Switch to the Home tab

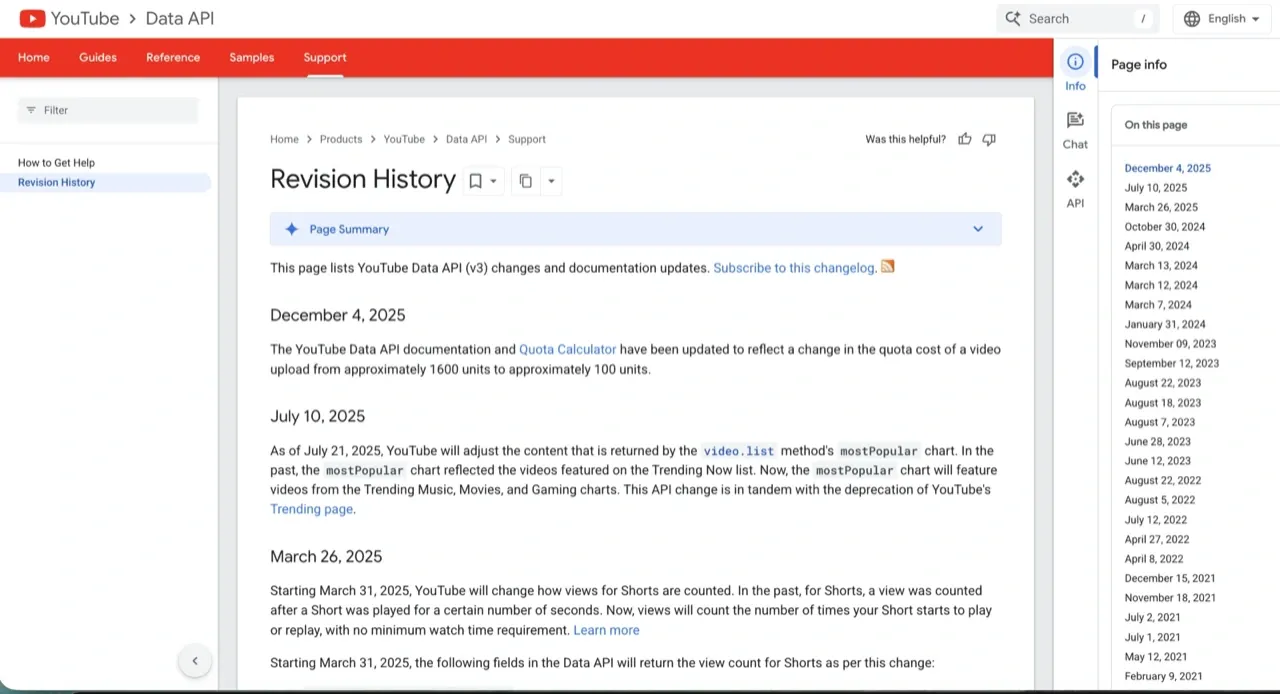(x=33, y=57)
